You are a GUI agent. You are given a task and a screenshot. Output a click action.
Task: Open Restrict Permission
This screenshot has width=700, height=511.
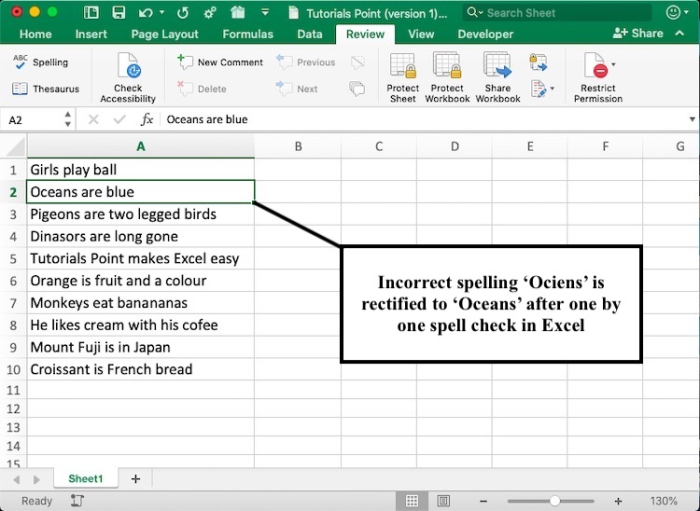598,78
